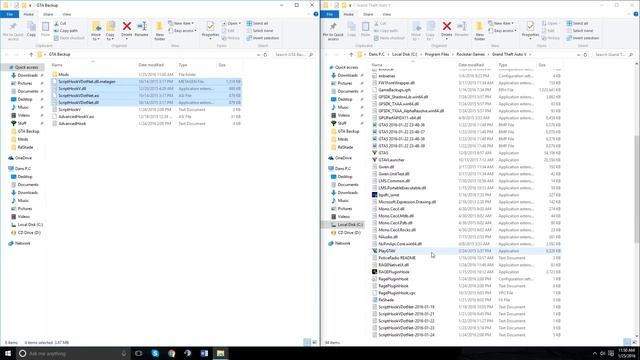Viewport: 640px width, 360px height.
Task: Click Program Files in Grand Theft Auto V breadcrumb
Action: [x=437, y=54]
